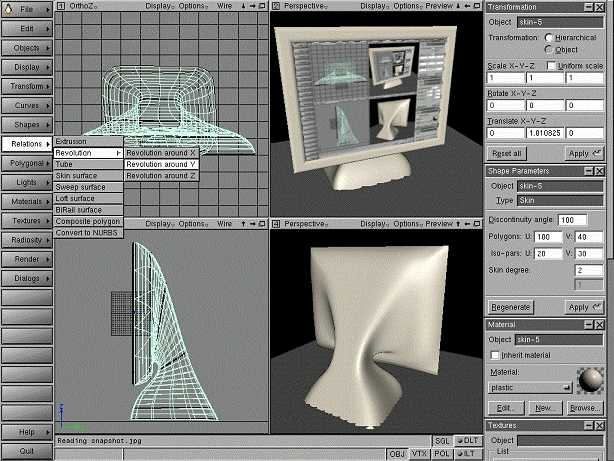Toggle the ILT status indicator

click(467, 454)
